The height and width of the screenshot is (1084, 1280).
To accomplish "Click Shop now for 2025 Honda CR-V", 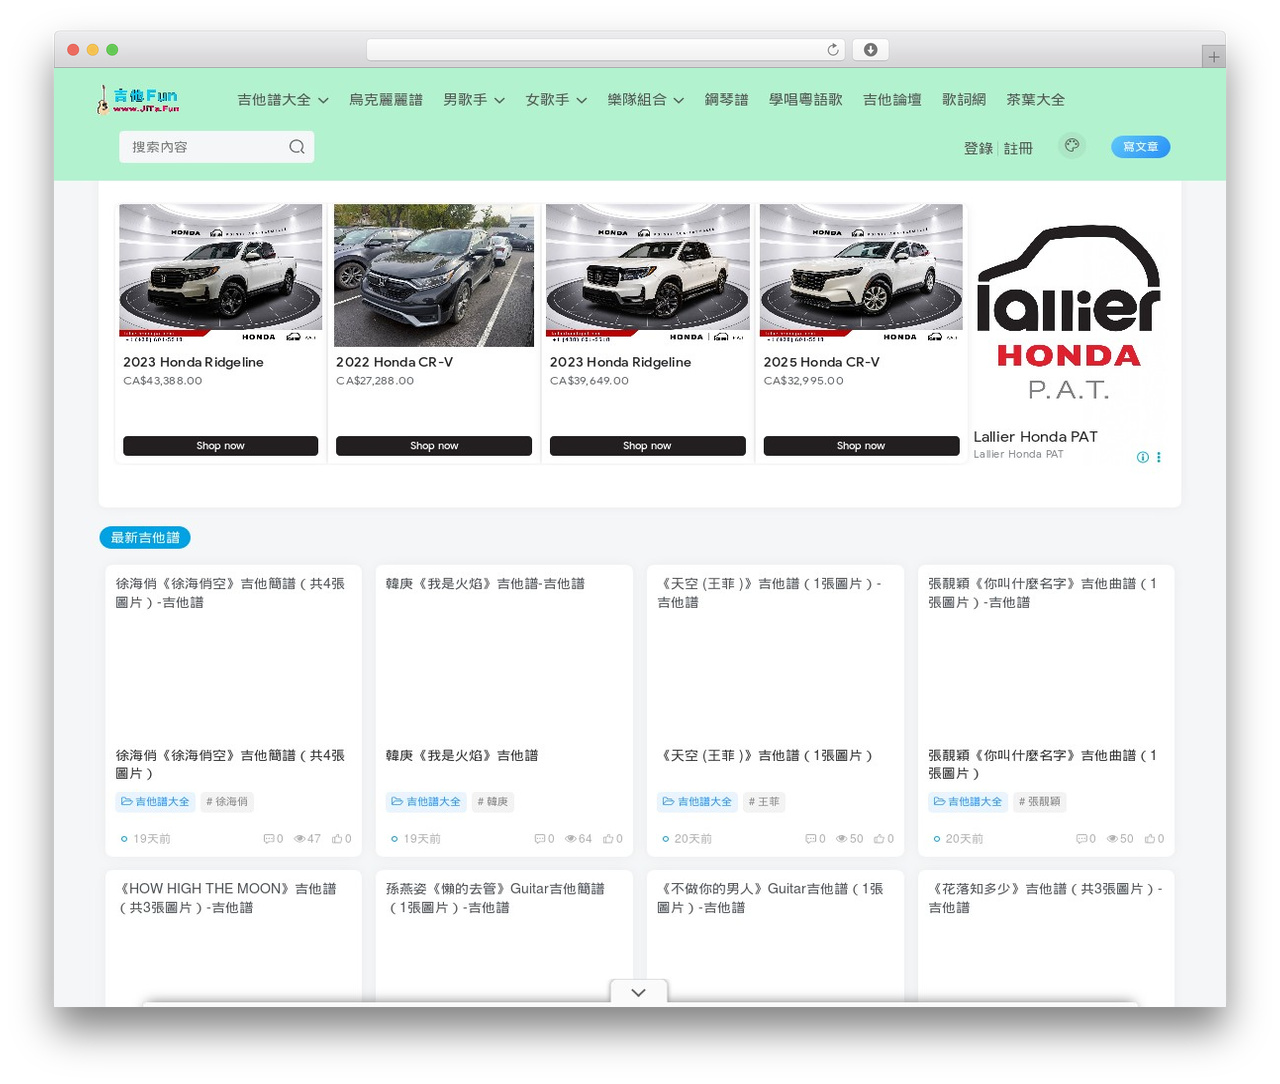I will [861, 446].
